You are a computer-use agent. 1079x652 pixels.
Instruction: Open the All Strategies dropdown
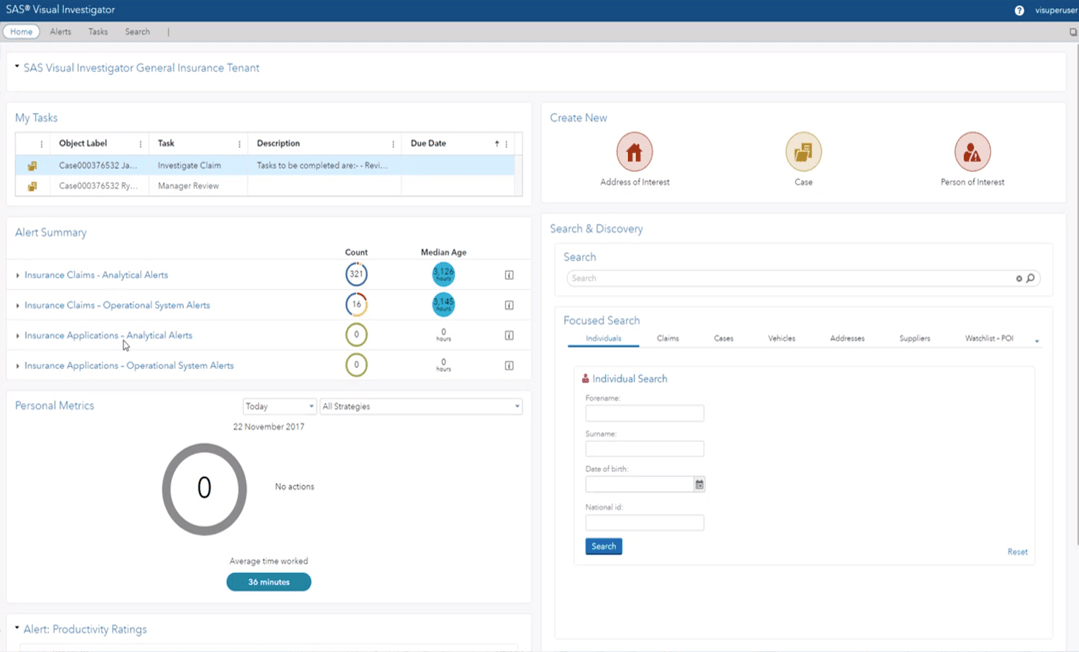click(x=420, y=406)
